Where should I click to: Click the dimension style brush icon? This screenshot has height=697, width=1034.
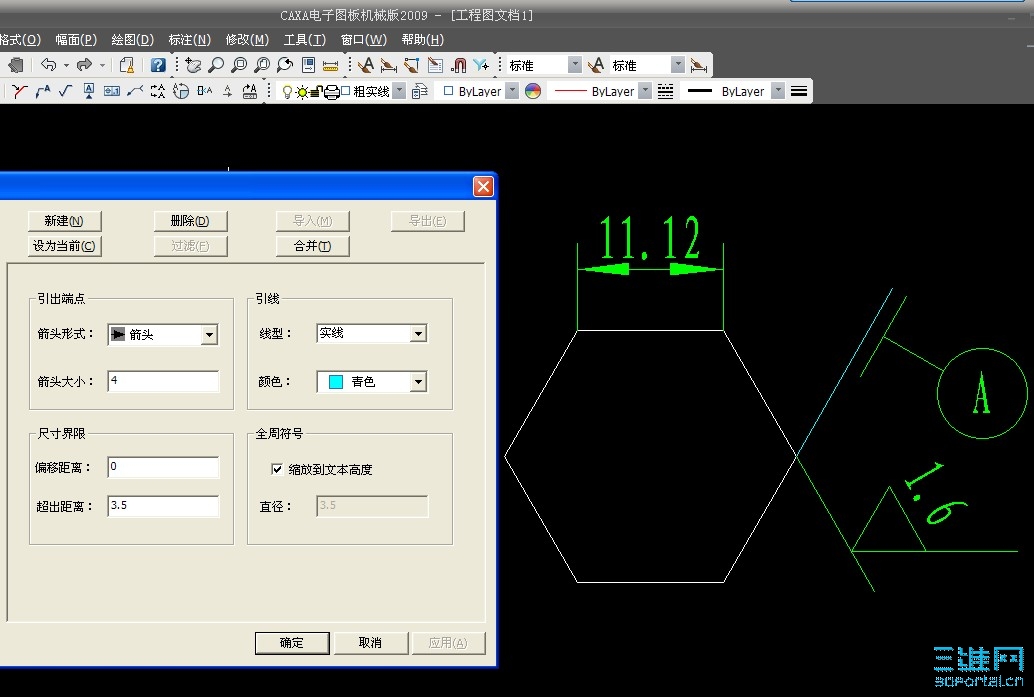tap(388, 65)
